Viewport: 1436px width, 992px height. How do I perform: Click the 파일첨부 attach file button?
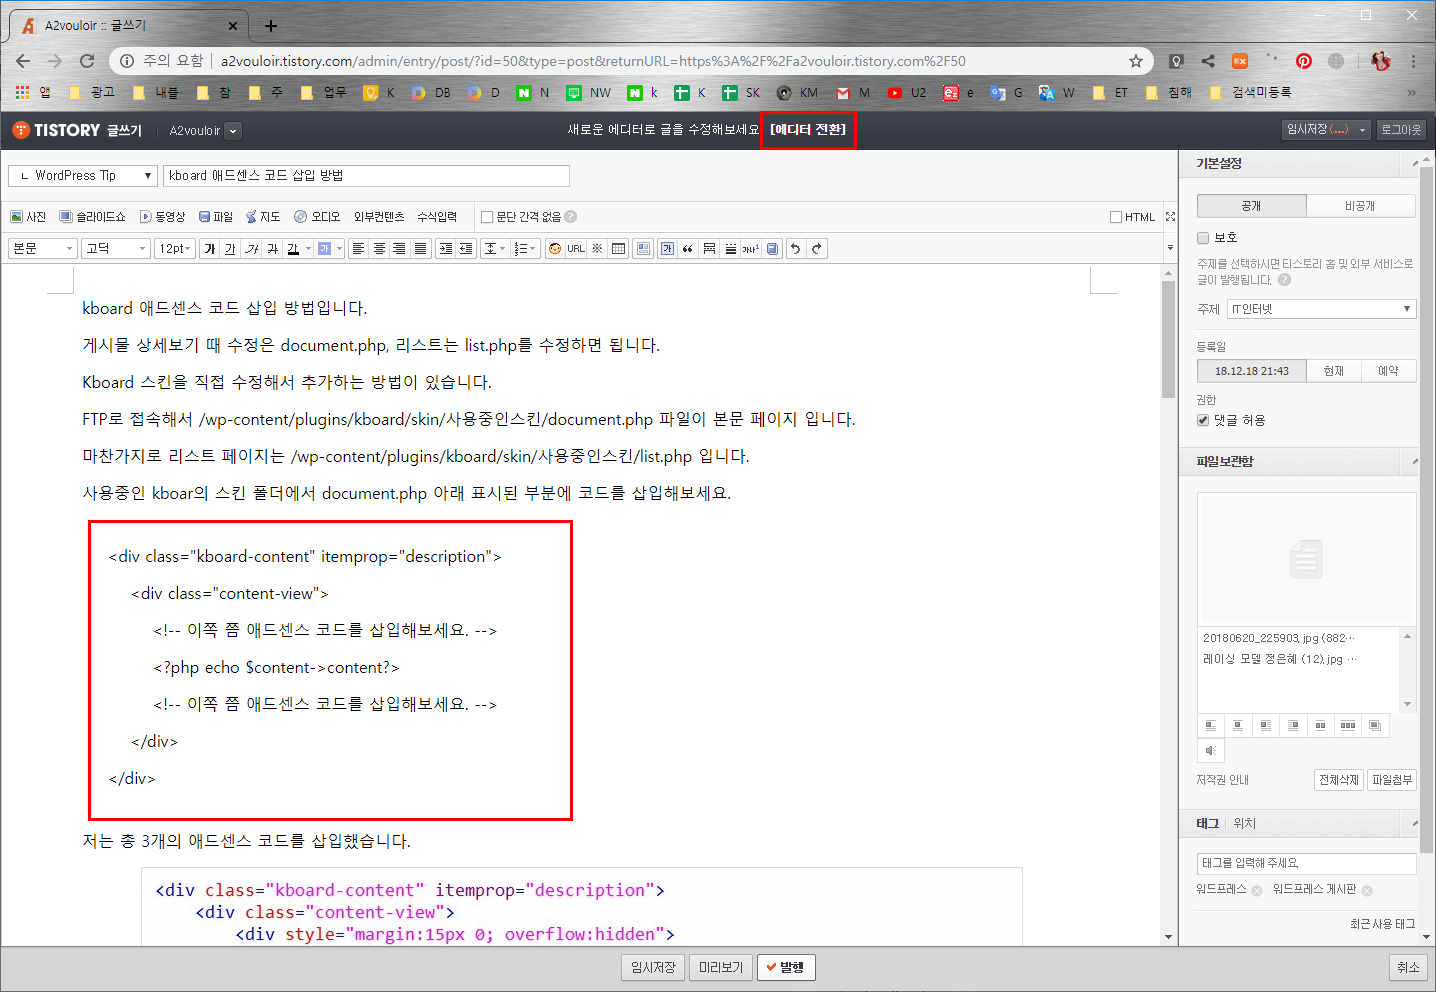pos(1392,780)
